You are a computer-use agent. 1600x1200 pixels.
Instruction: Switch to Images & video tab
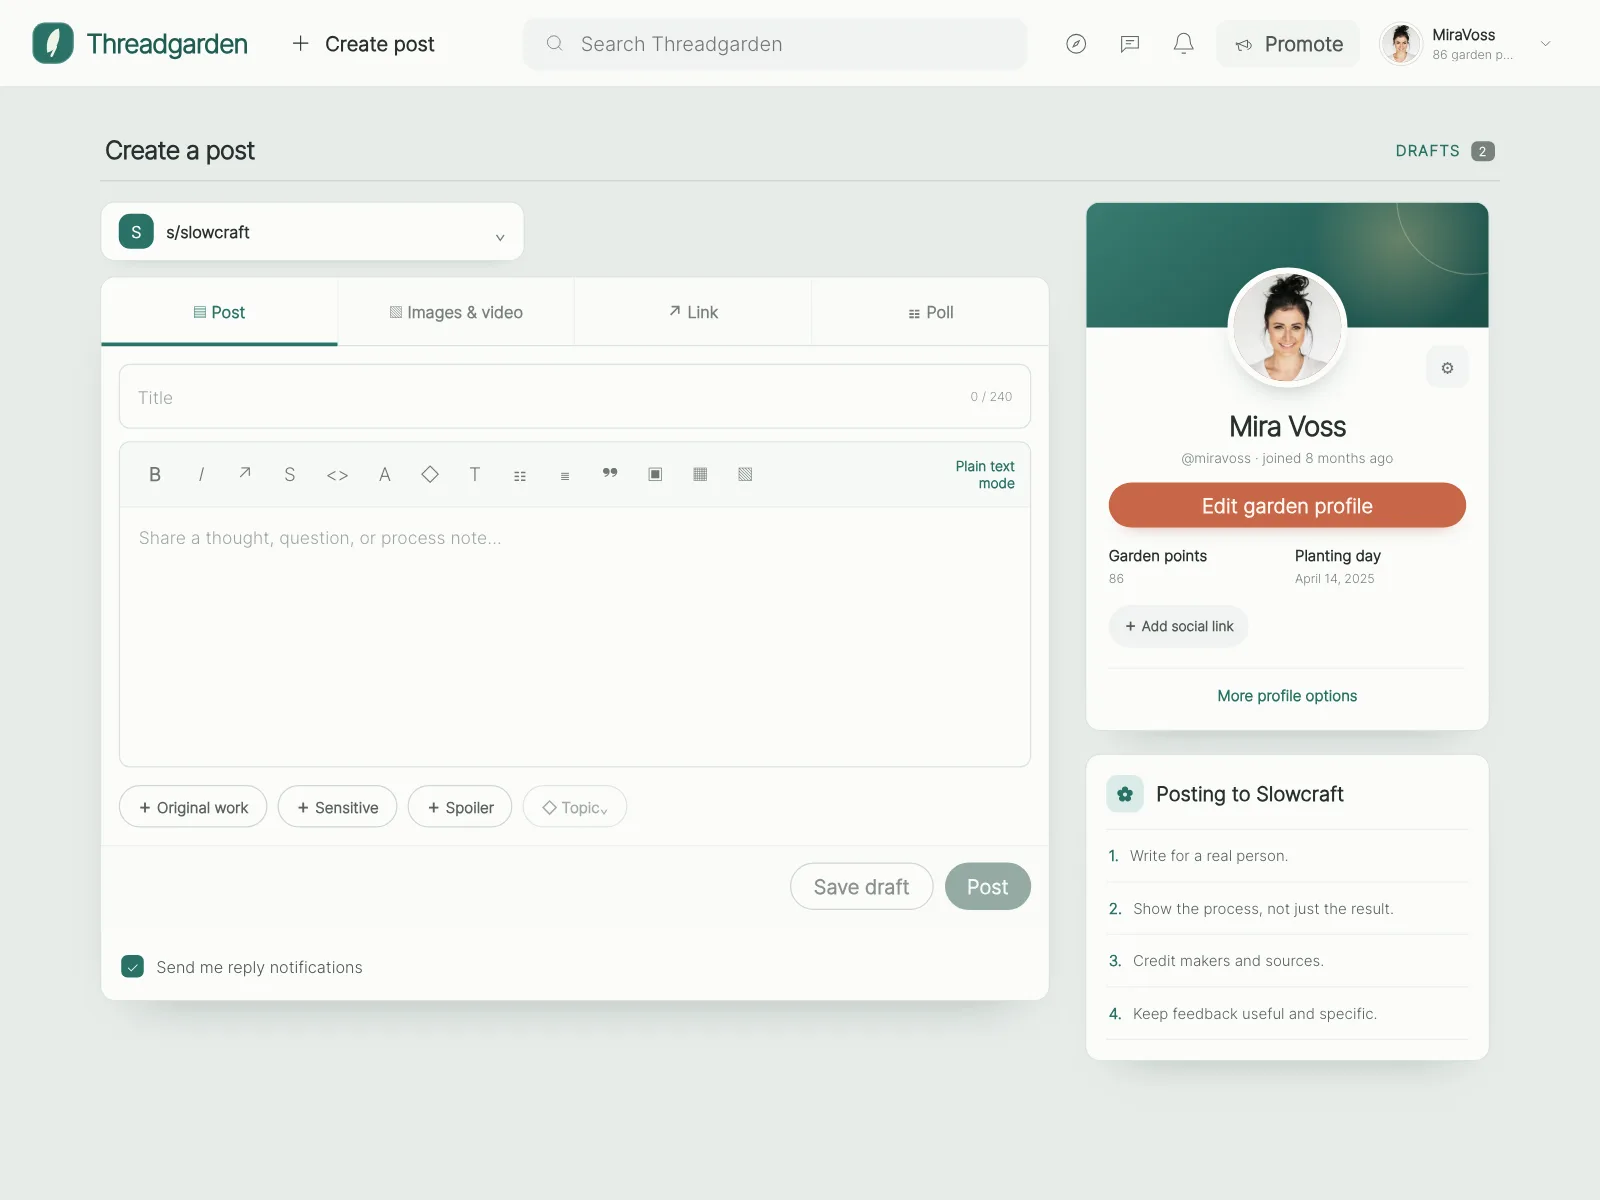(456, 312)
